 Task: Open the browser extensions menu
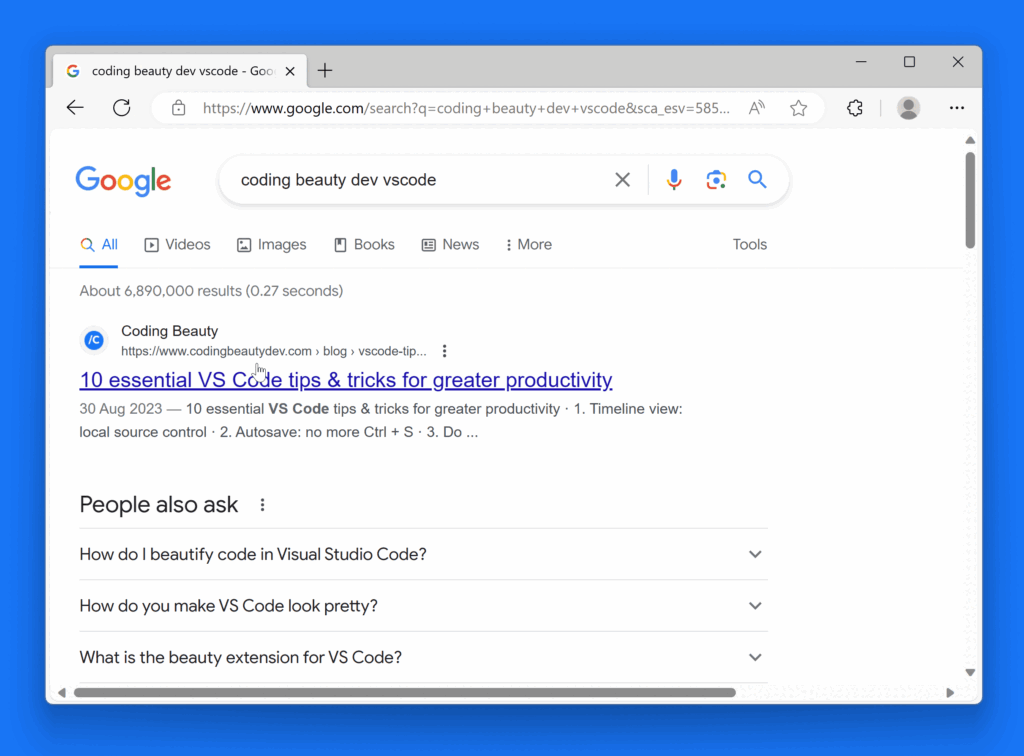click(x=854, y=108)
